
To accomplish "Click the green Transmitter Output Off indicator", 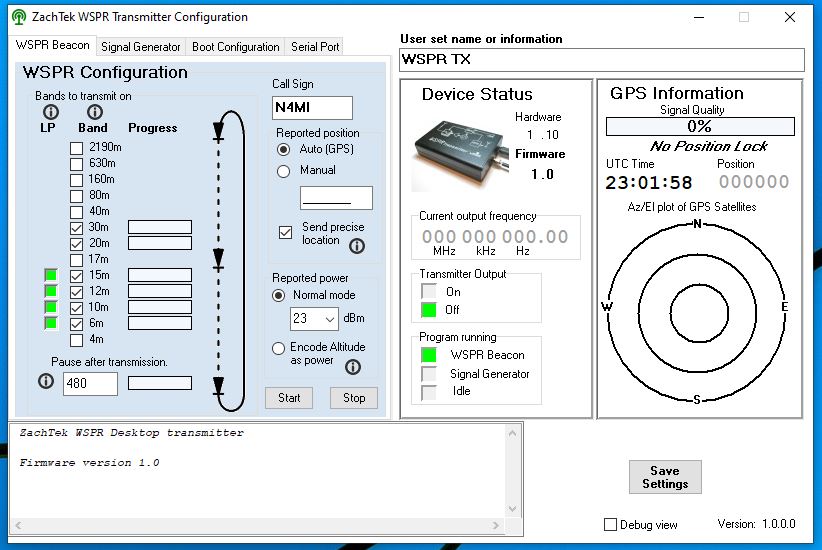I will click(429, 310).
